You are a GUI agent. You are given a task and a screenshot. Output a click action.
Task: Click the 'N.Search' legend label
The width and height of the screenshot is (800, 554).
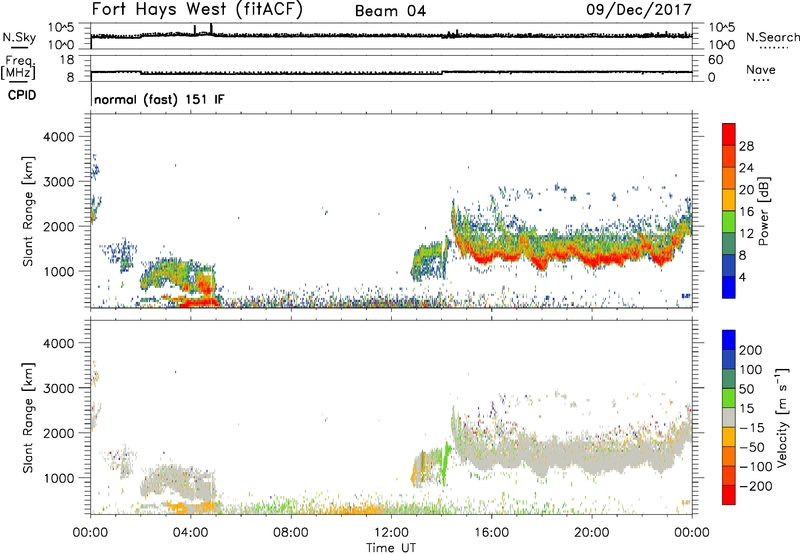pos(772,37)
